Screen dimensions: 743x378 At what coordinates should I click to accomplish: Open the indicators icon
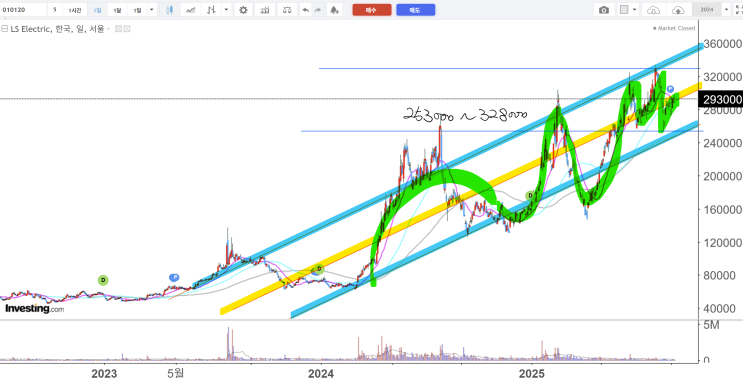(x=265, y=10)
